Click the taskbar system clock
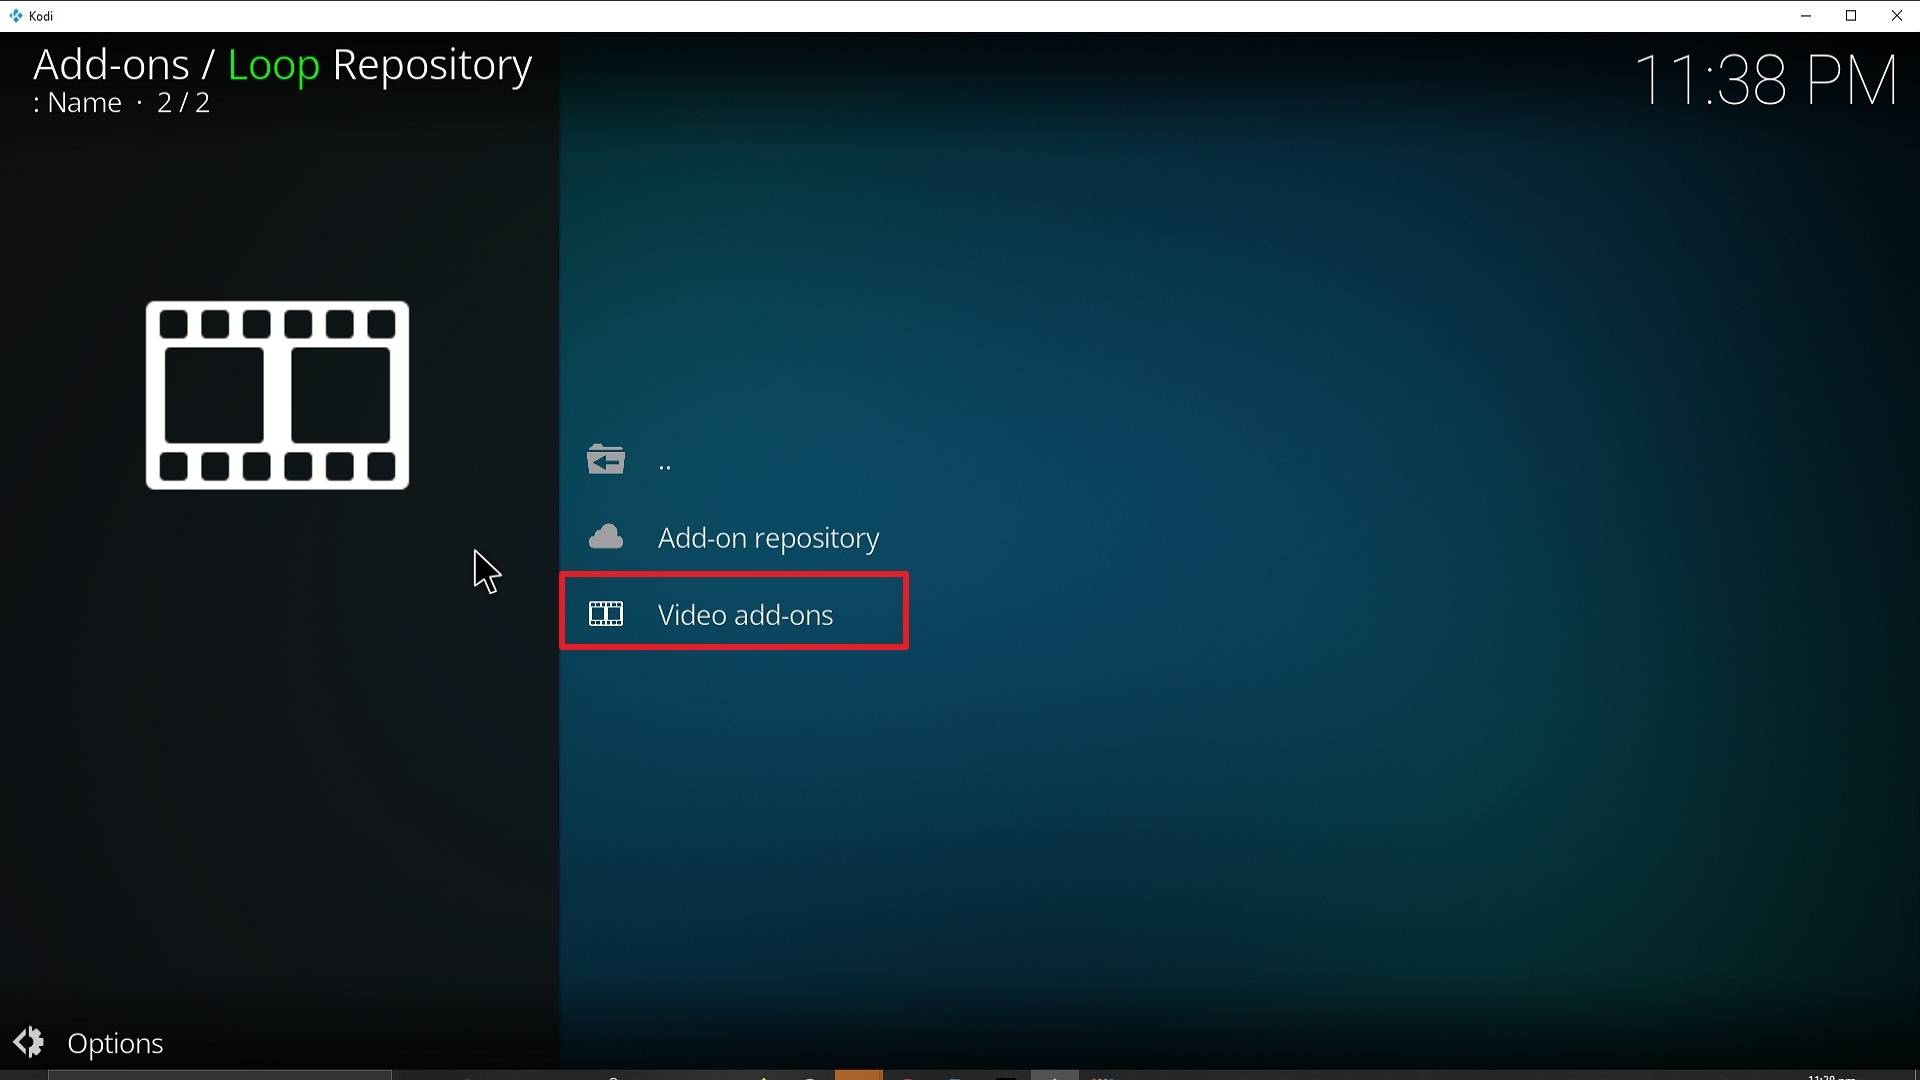This screenshot has height=1080, width=1920. point(1832,1076)
